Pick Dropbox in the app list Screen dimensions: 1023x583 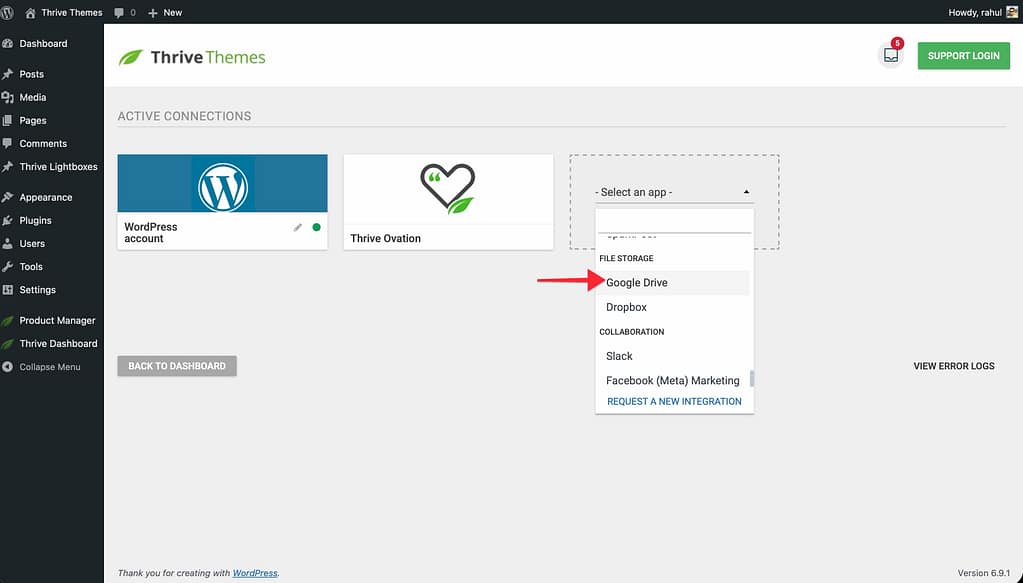(x=626, y=307)
